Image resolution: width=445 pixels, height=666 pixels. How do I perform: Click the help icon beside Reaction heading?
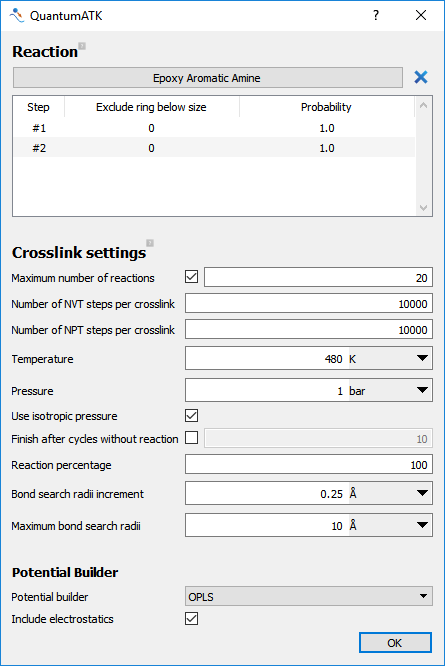tap(82, 46)
